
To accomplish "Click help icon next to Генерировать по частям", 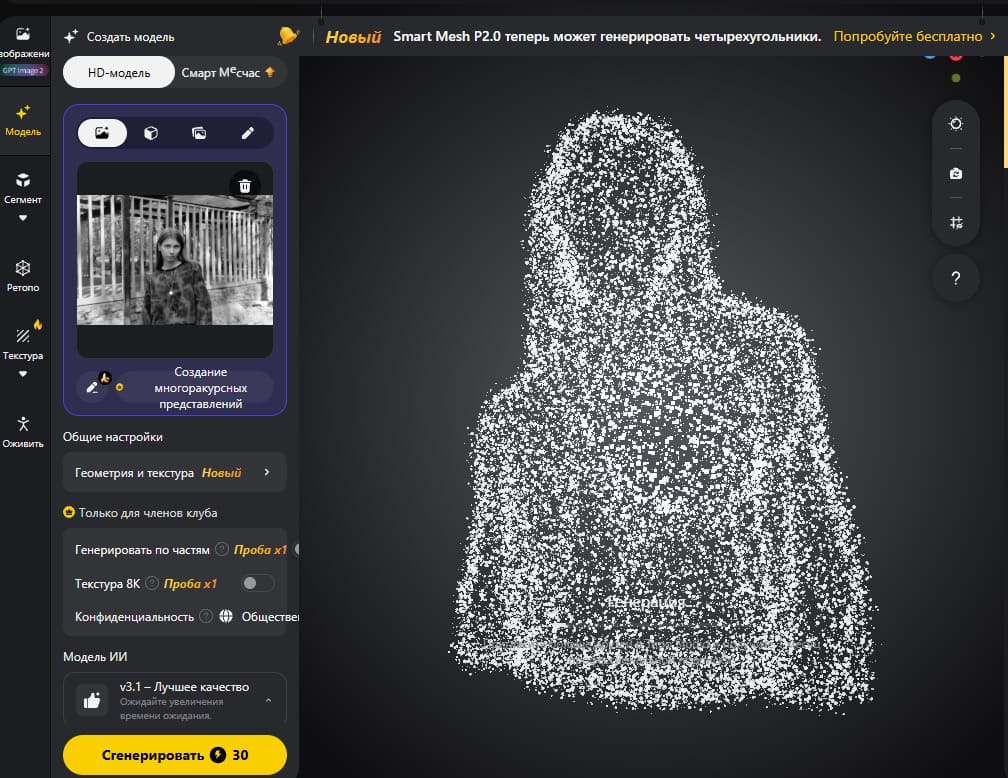I will (x=222, y=549).
